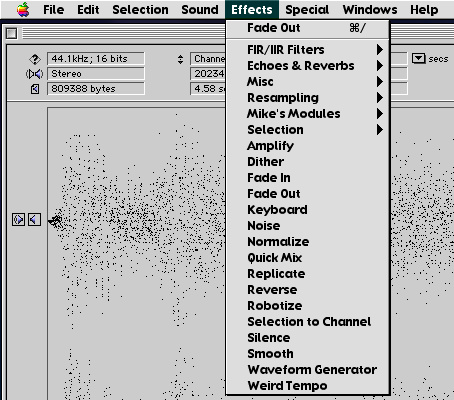The image size is (454, 400).
Task: Click the stereo speaker channels icon
Action: pyautogui.click(x=34, y=74)
